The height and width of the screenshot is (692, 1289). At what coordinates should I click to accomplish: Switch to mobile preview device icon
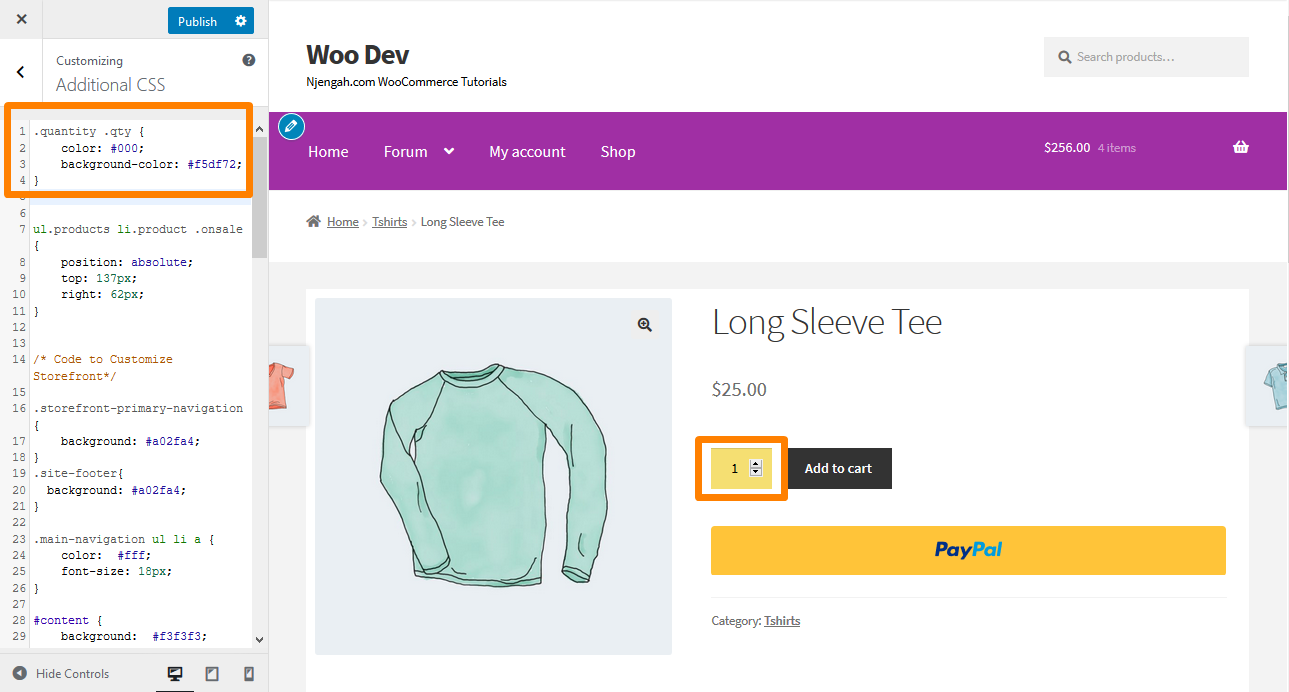tap(249, 674)
